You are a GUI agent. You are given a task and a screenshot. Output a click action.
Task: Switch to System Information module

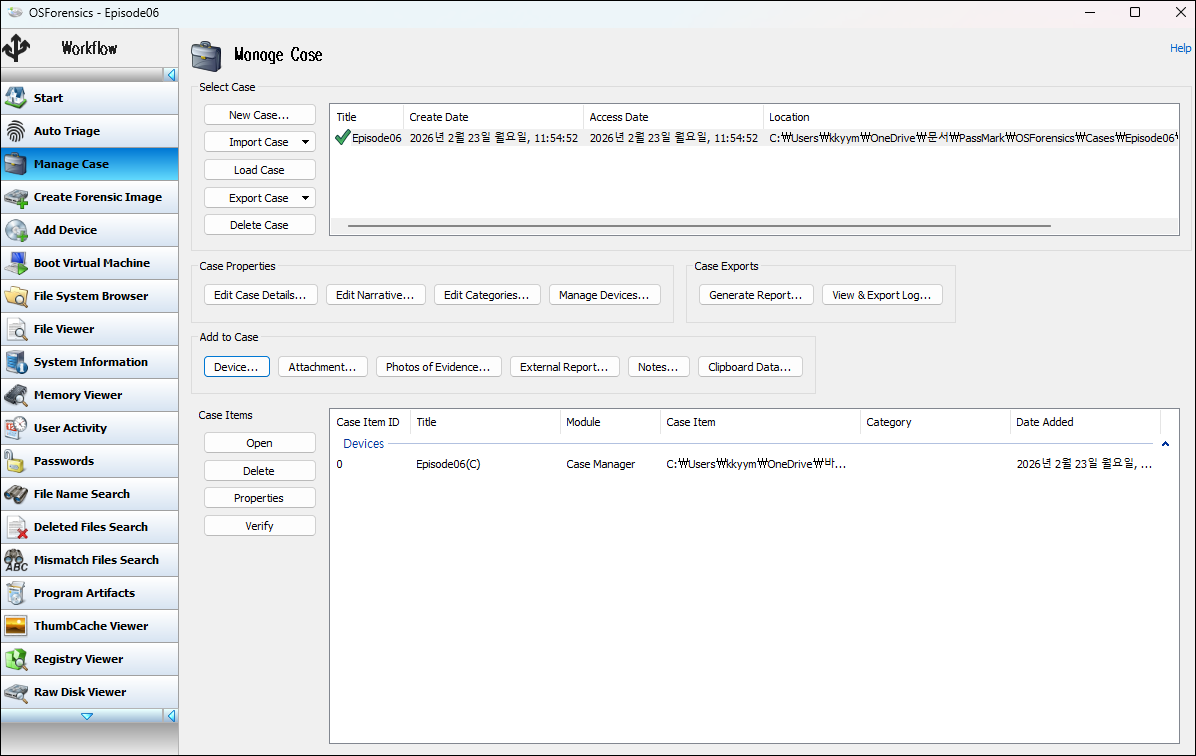point(90,362)
